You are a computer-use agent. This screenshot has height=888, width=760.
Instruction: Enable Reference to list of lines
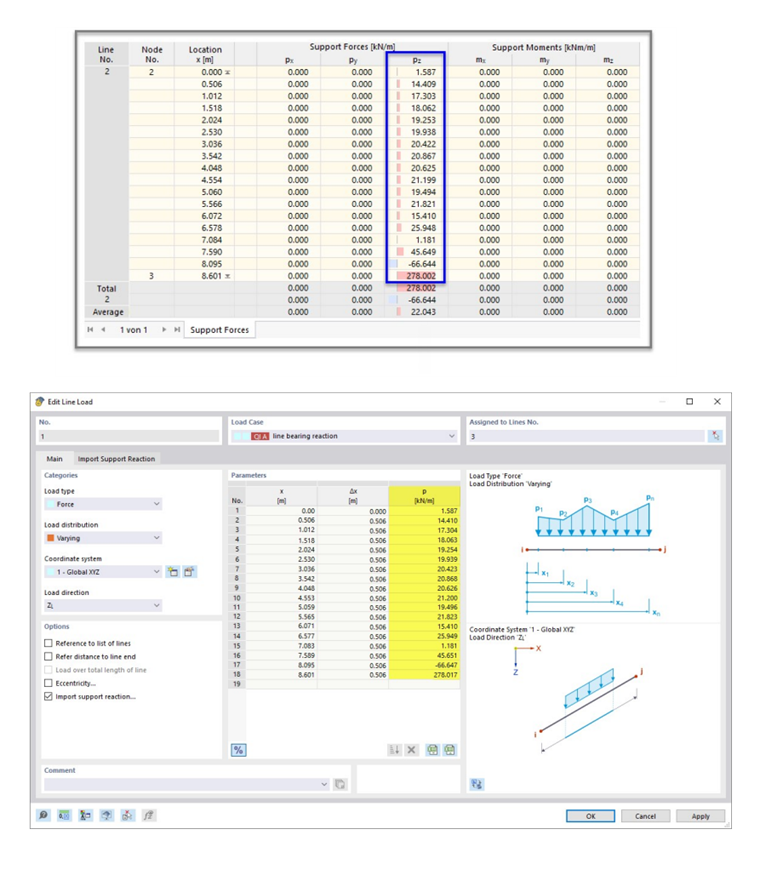(48, 643)
